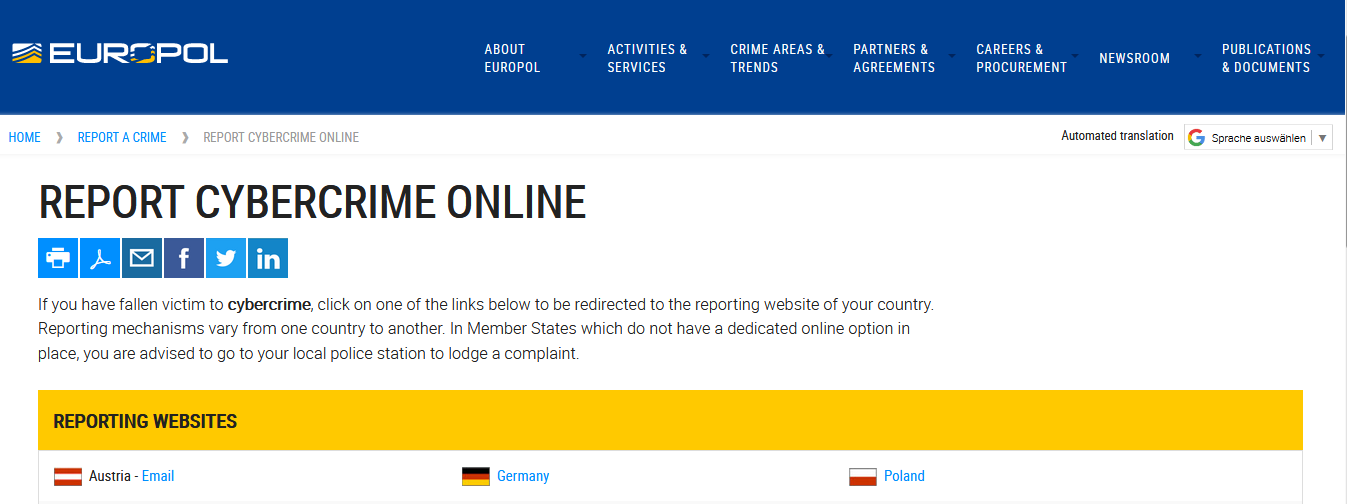Screen dimensions: 1347x504
Task: Click the Germany flag icon
Action: 476,476
